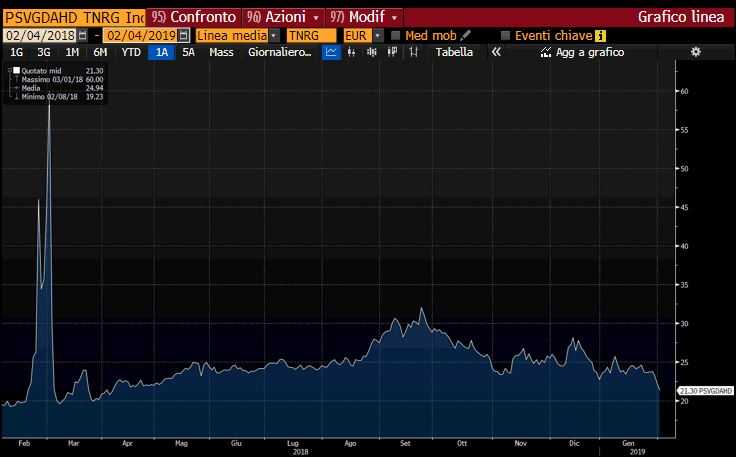Click the Linea media field
The width and height of the screenshot is (736, 457).
coord(232,36)
